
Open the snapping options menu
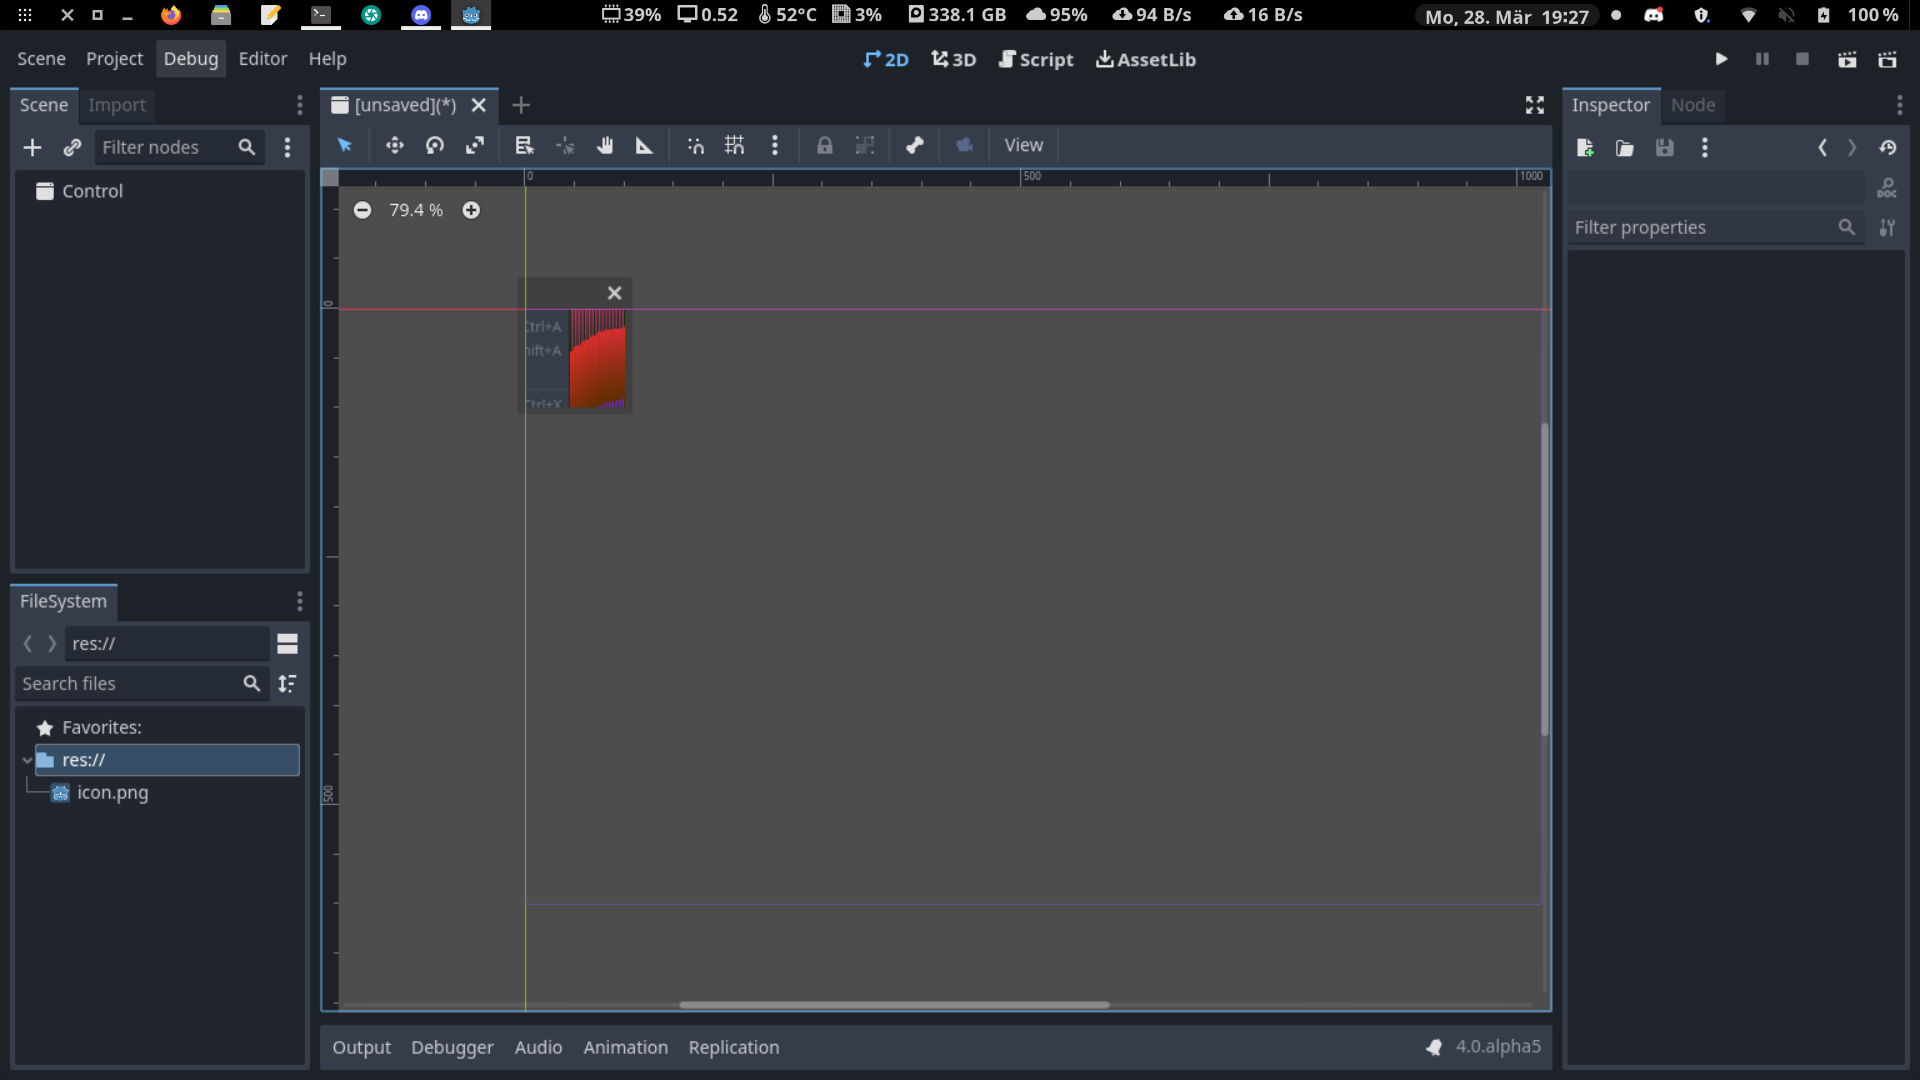775,145
